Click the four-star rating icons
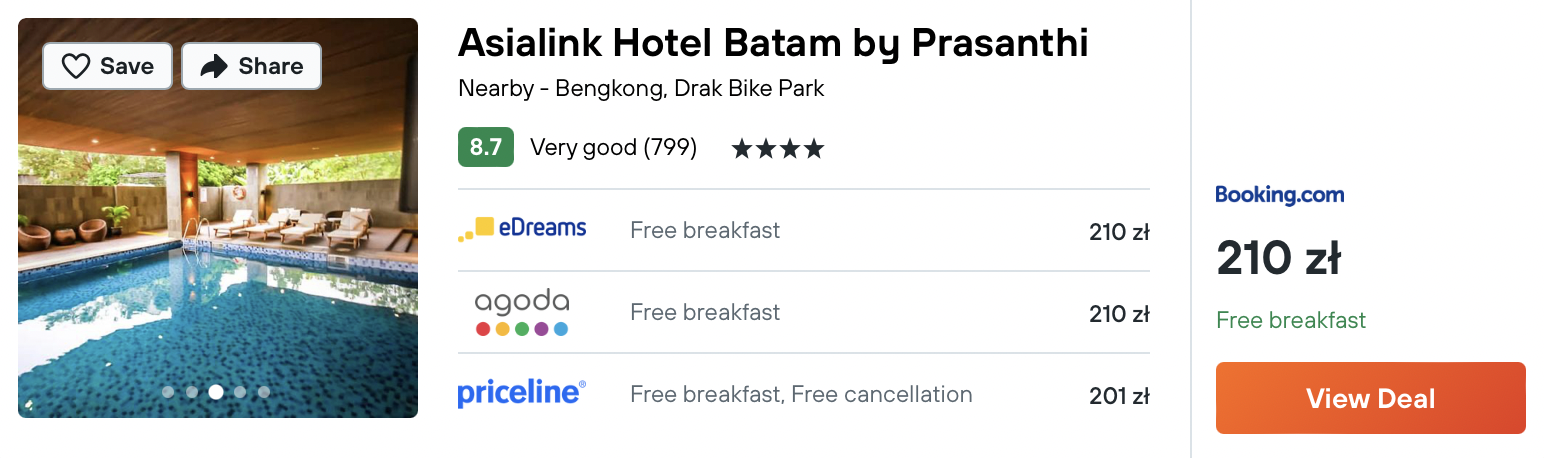 click(x=778, y=149)
